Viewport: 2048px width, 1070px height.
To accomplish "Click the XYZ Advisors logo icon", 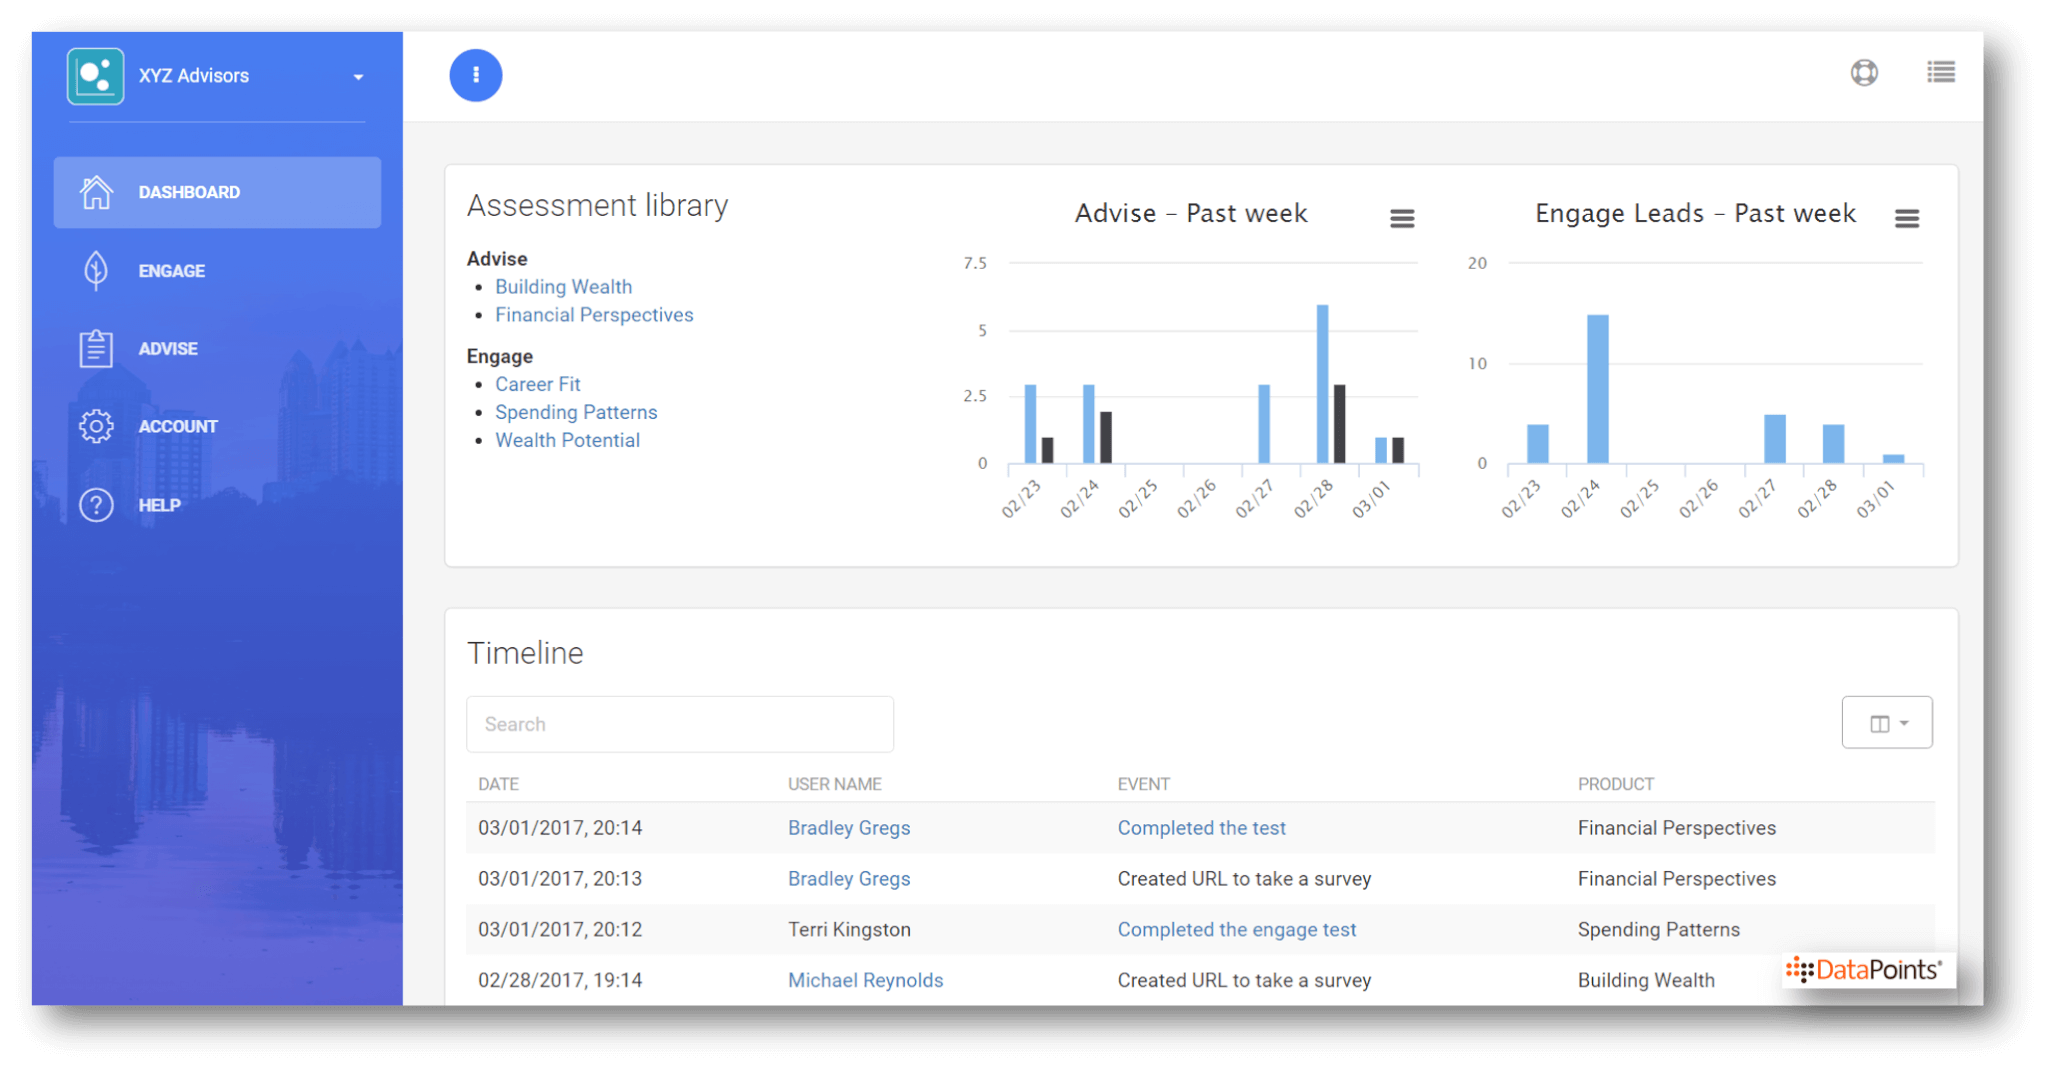I will [95, 76].
